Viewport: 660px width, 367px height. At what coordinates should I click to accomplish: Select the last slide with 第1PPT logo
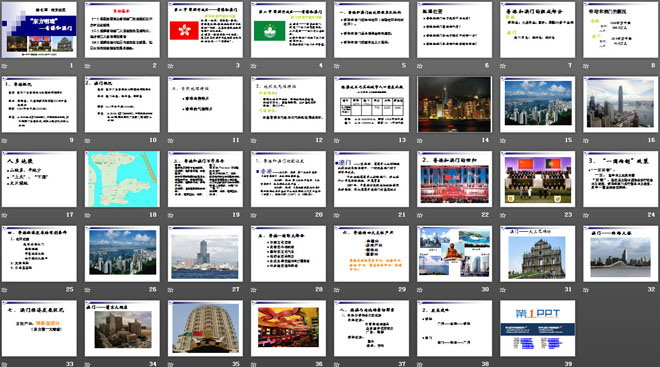[538, 328]
